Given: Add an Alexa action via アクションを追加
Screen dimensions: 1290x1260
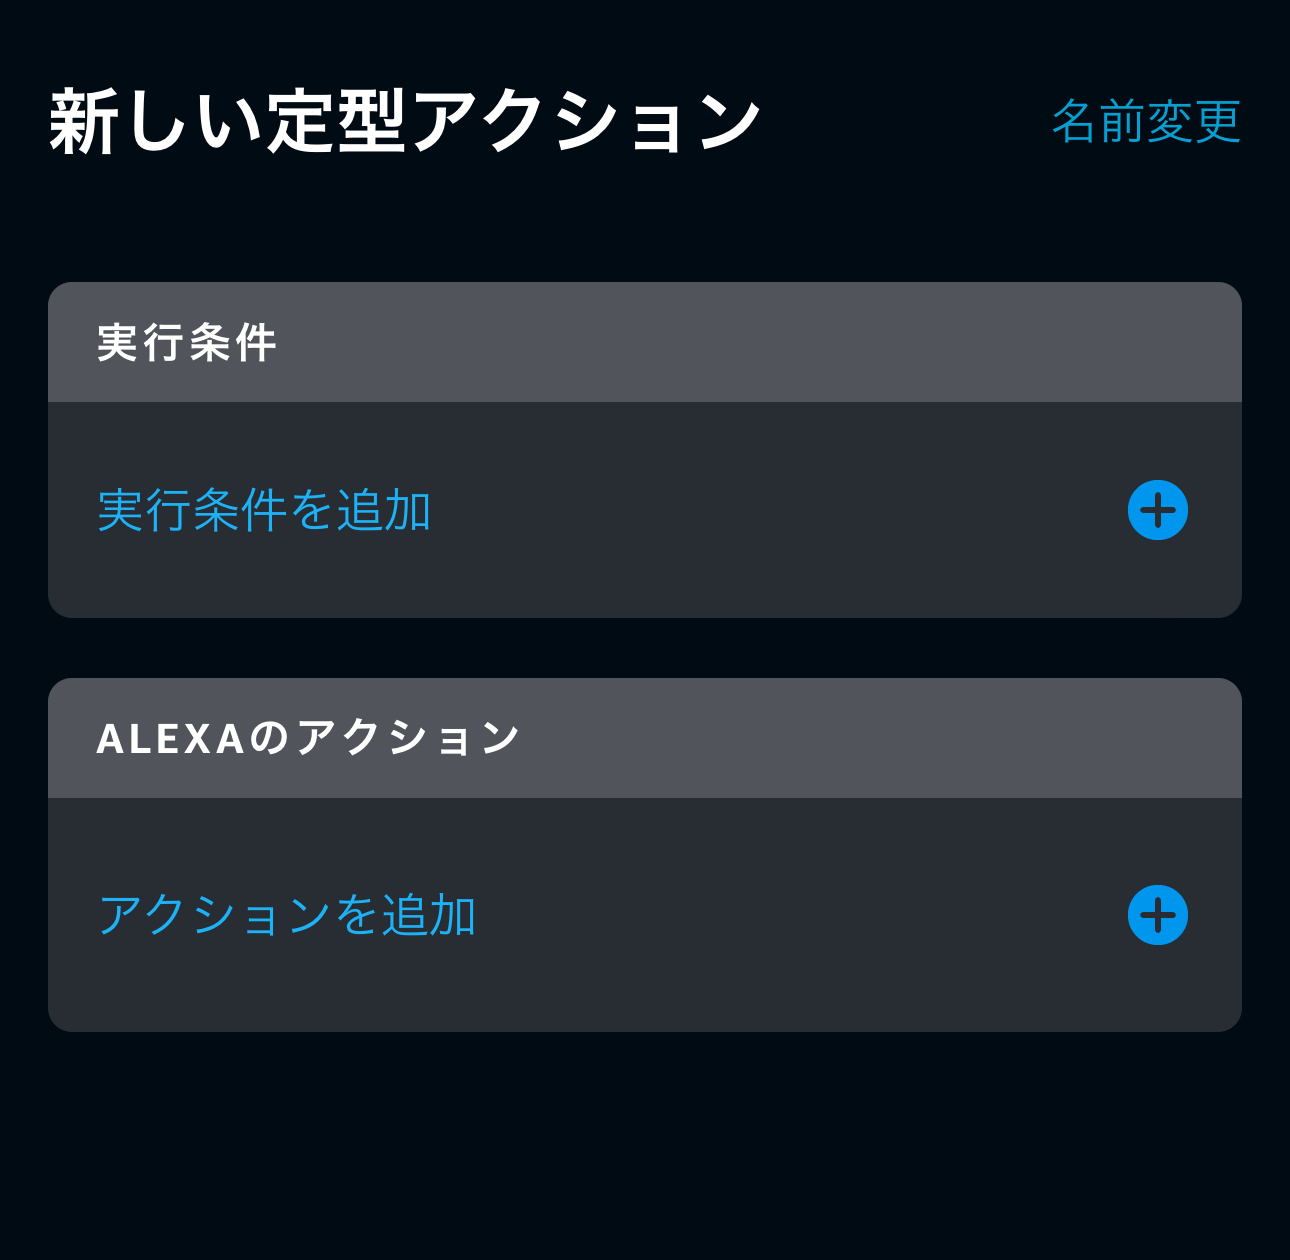Looking at the screenshot, I should [x=286, y=915].
